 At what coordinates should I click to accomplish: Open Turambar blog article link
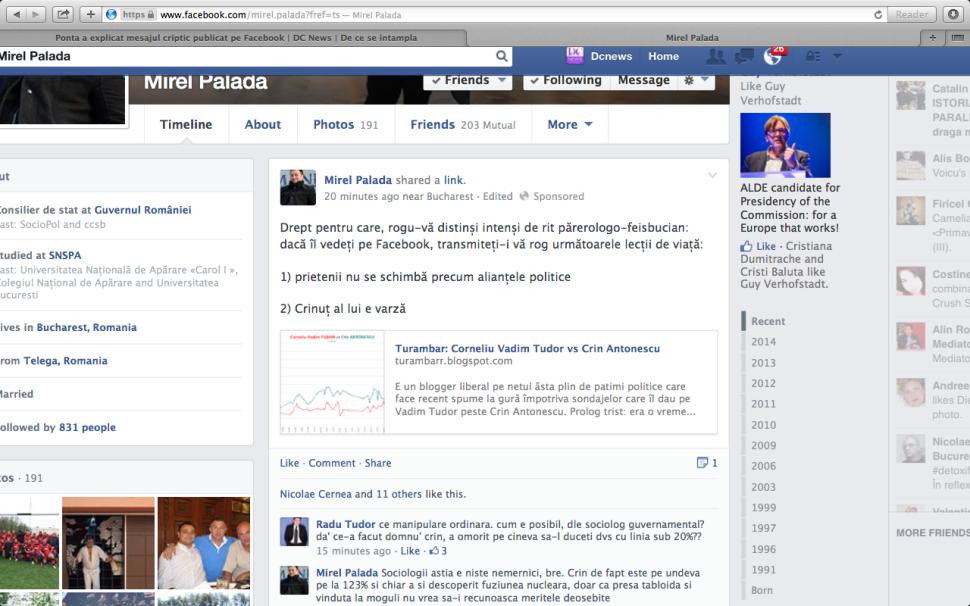(x=527, y=348)
